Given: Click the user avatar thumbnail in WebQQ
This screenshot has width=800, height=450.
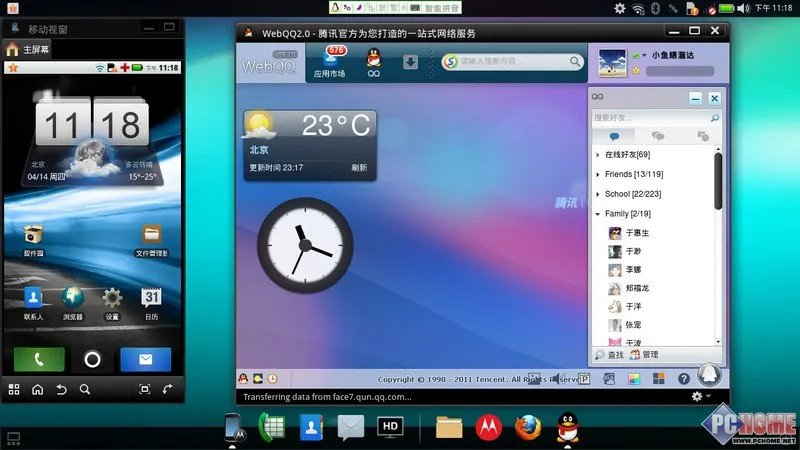Looking at the screenshot, I should (x=612, y=63).
